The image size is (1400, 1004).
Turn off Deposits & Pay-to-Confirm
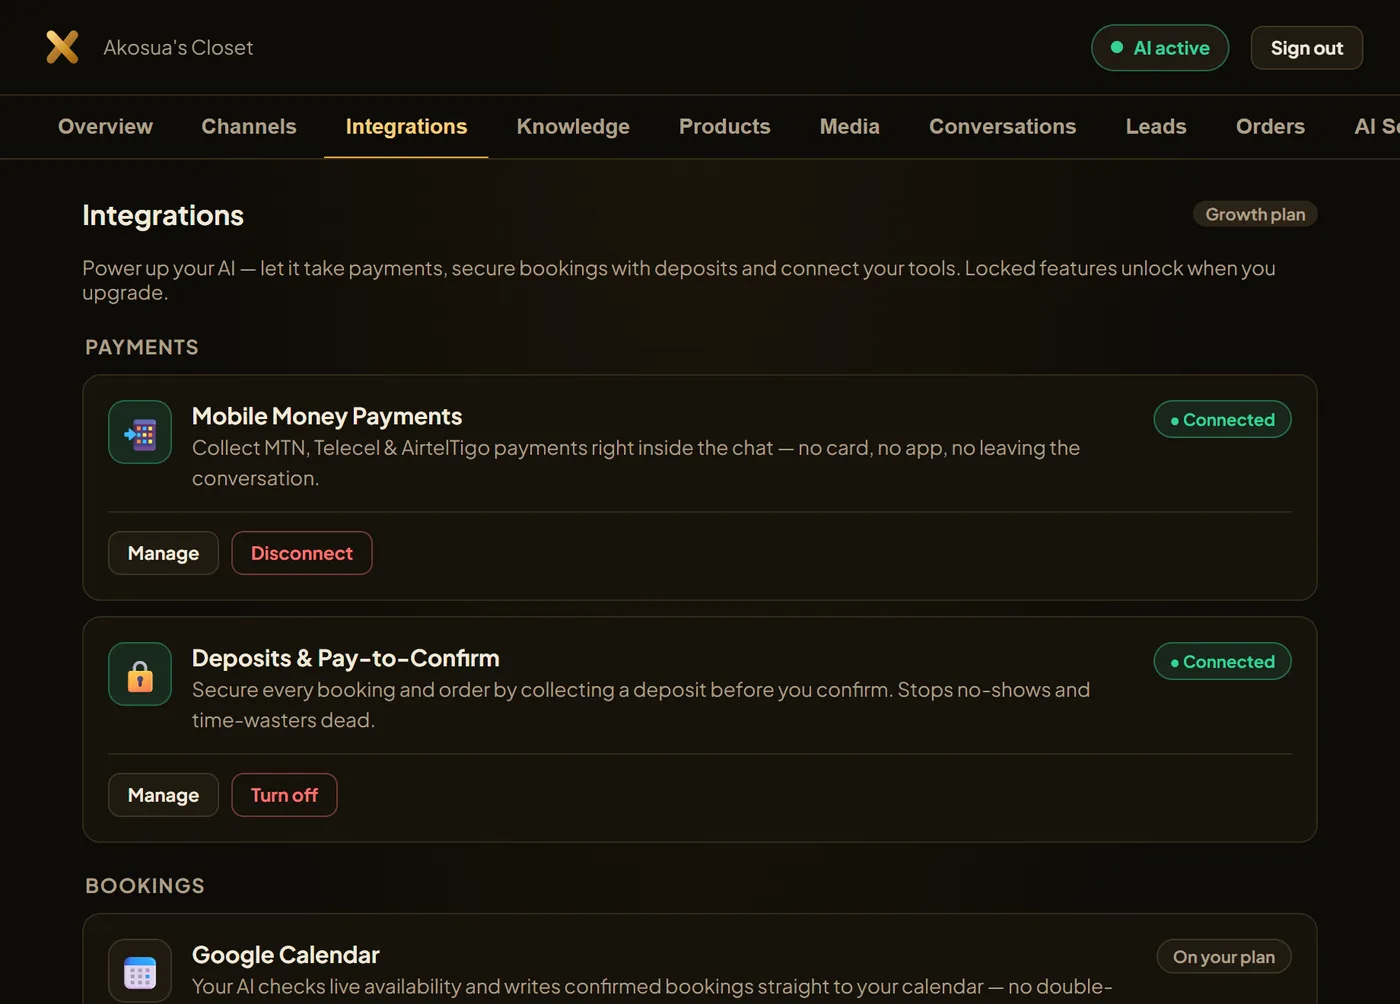(285, 795)
